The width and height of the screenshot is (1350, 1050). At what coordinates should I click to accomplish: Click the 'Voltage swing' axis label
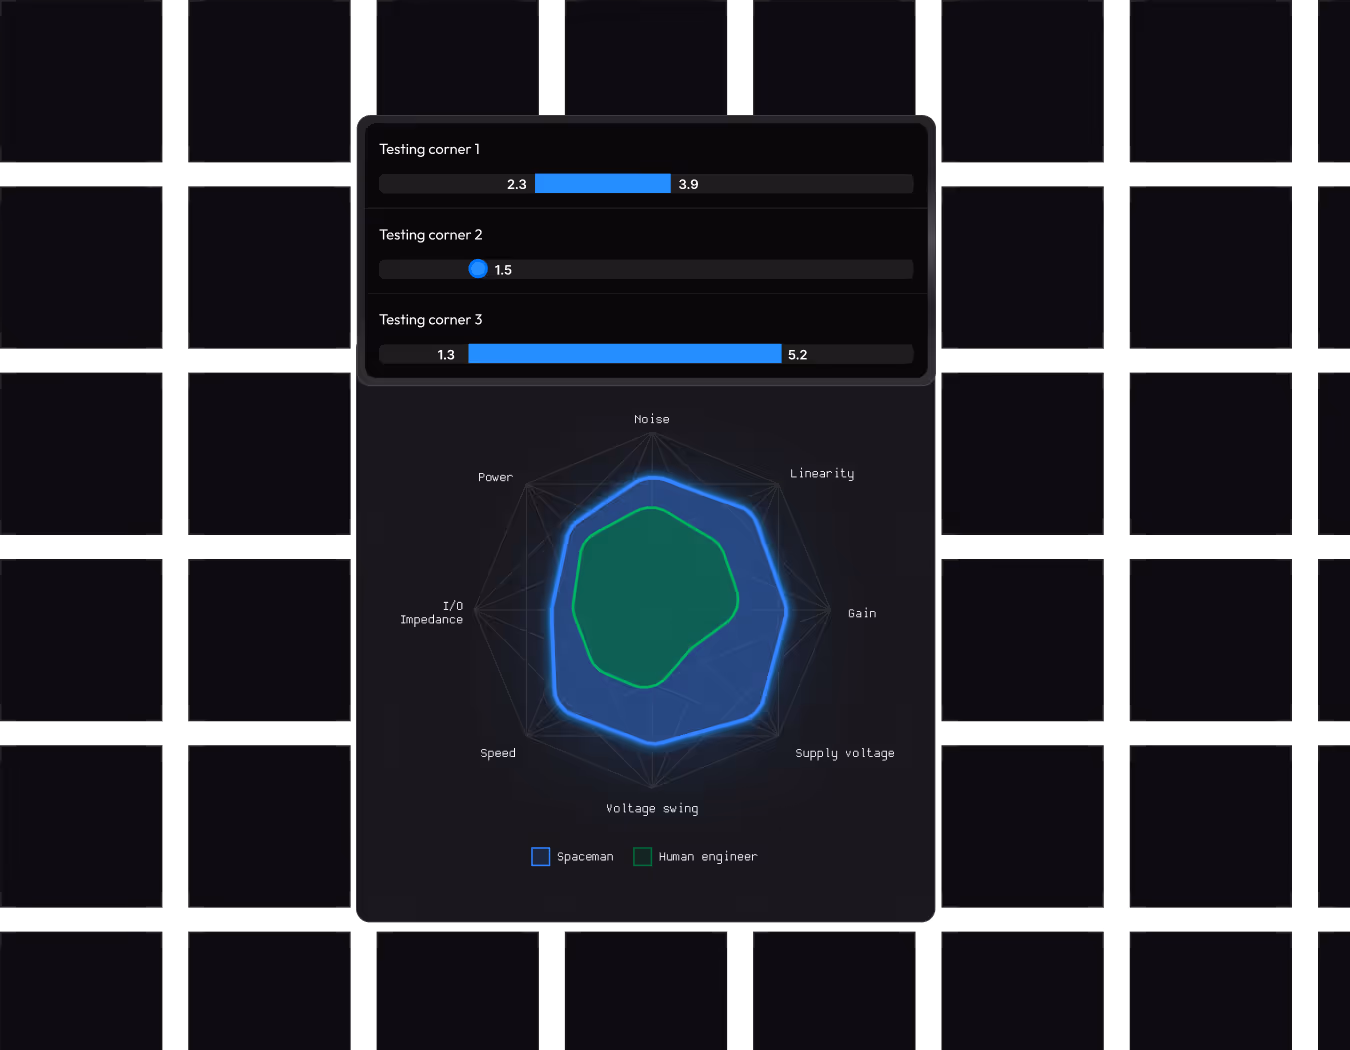point(652,809)
